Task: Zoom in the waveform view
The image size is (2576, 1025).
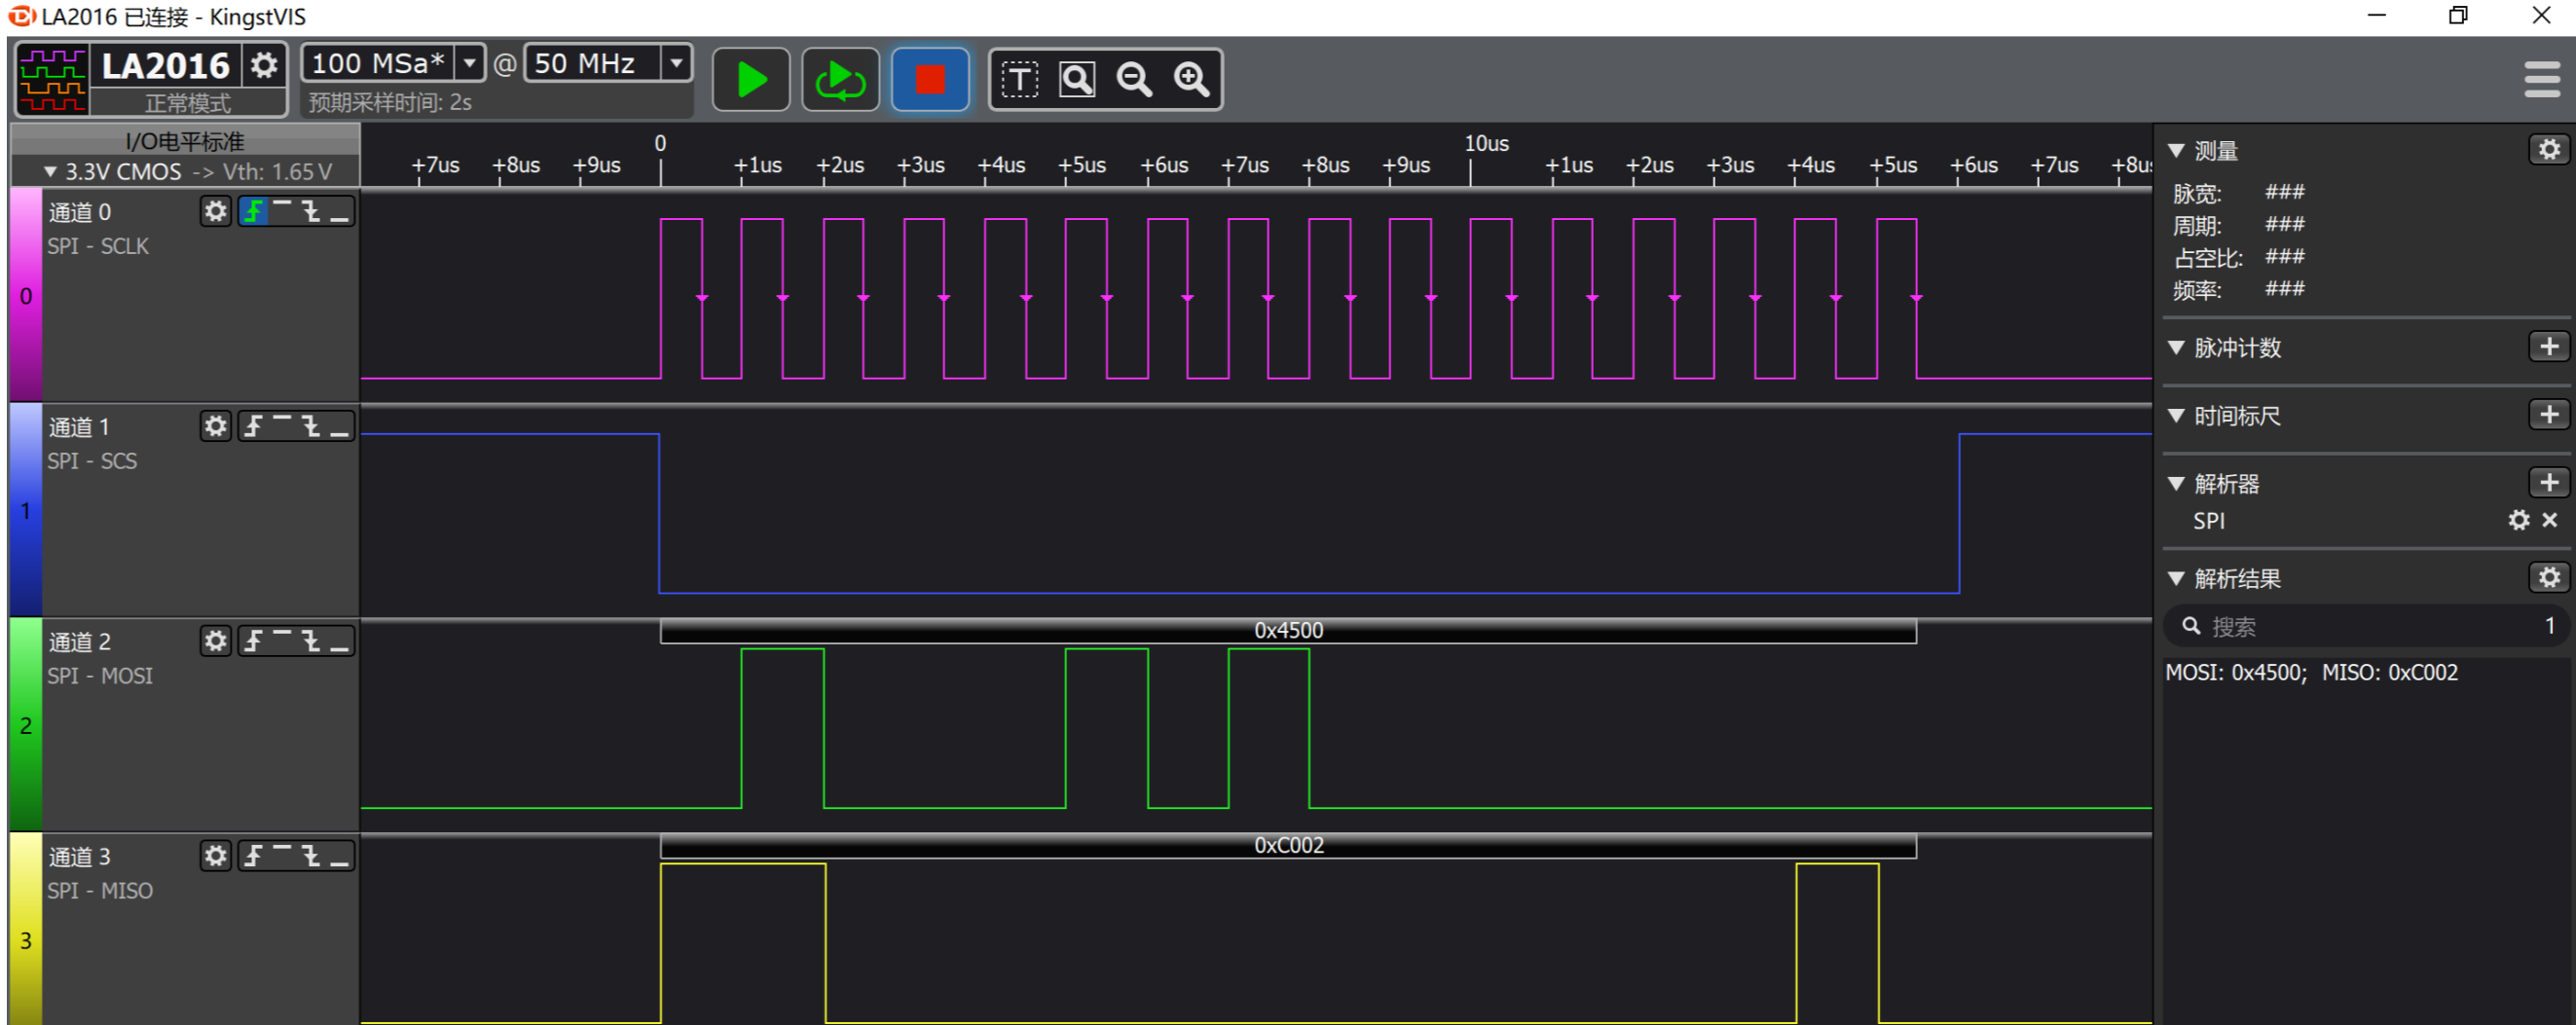Action: pyautogui.click(x=1191, y=80)
